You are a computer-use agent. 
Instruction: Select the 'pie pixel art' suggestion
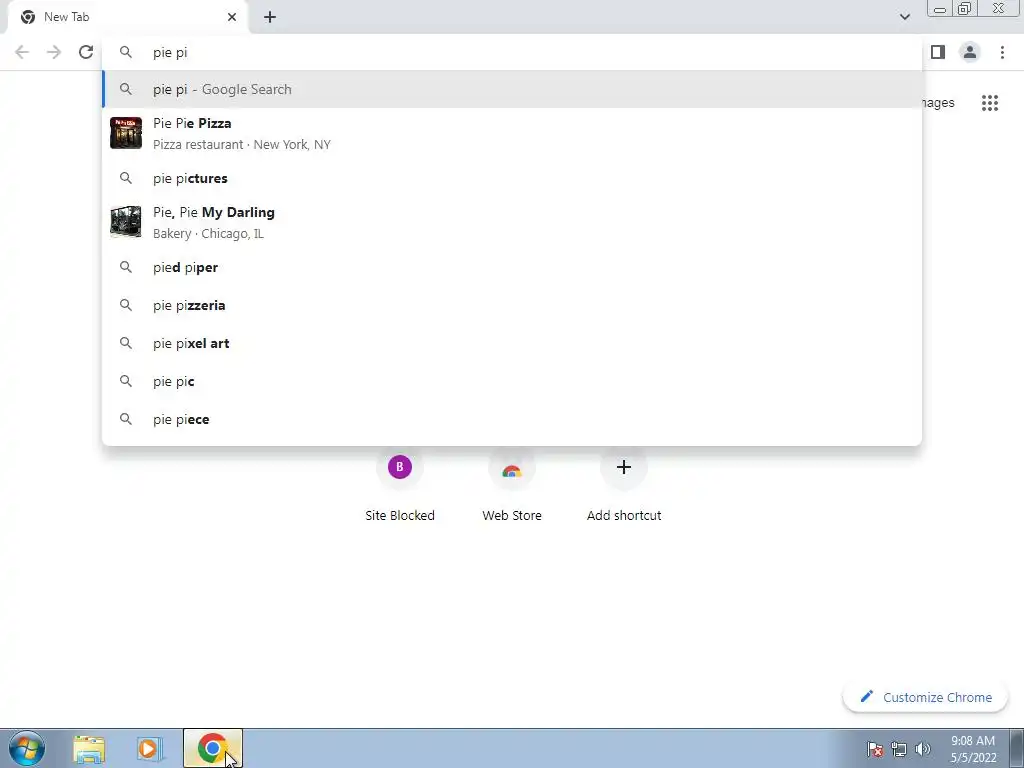[x=513, y=343]
